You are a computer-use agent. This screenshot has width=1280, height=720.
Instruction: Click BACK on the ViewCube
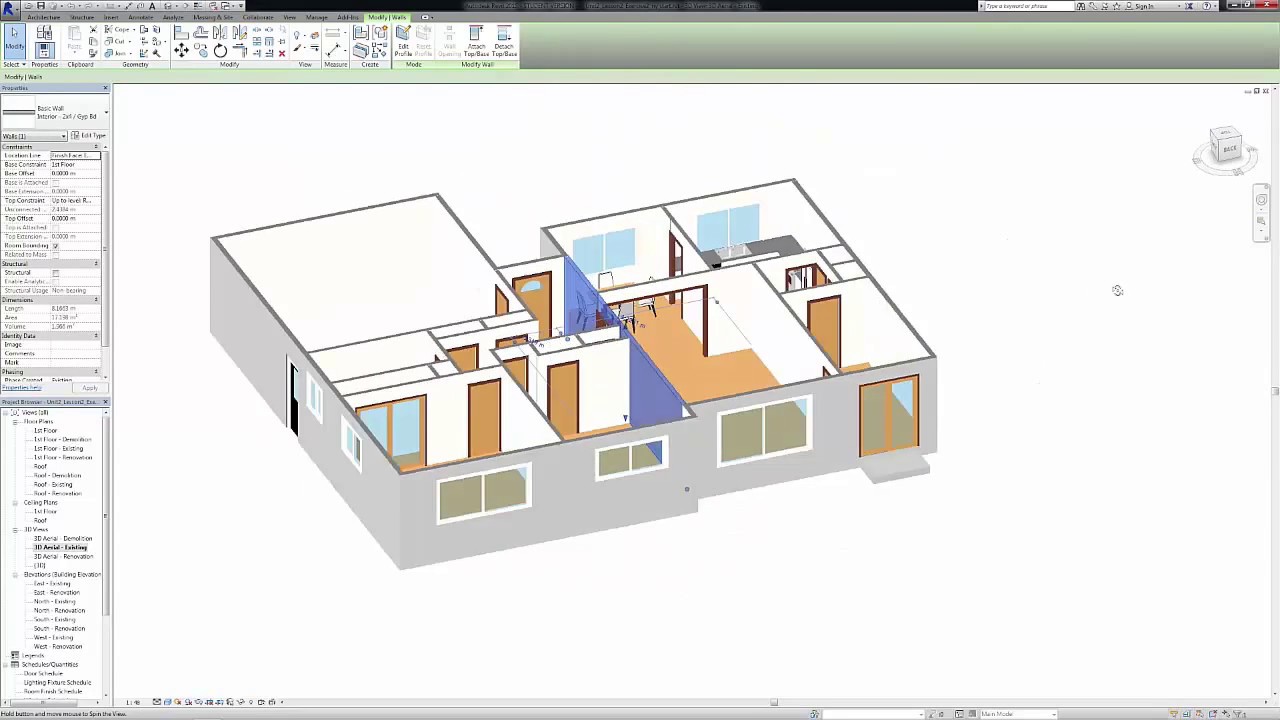coord(1229,148)
